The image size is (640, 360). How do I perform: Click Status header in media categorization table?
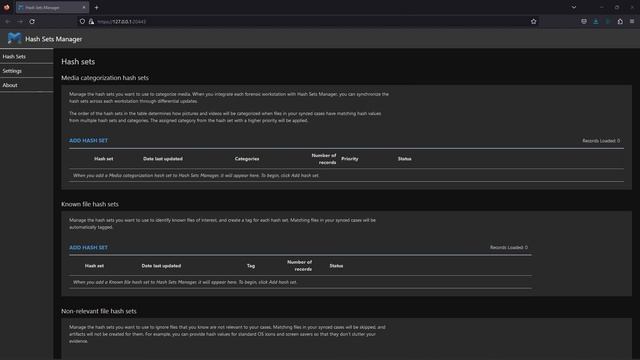[404, 159]
